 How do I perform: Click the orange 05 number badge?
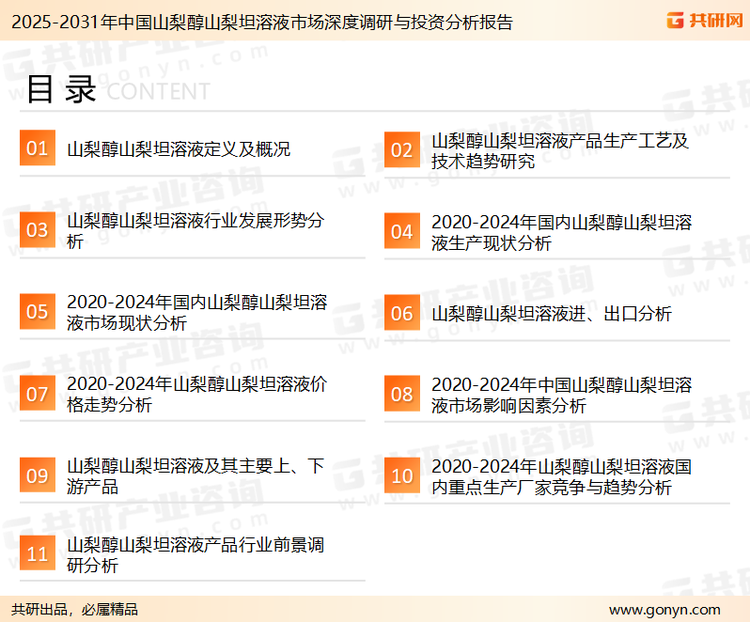pos(37,311)
